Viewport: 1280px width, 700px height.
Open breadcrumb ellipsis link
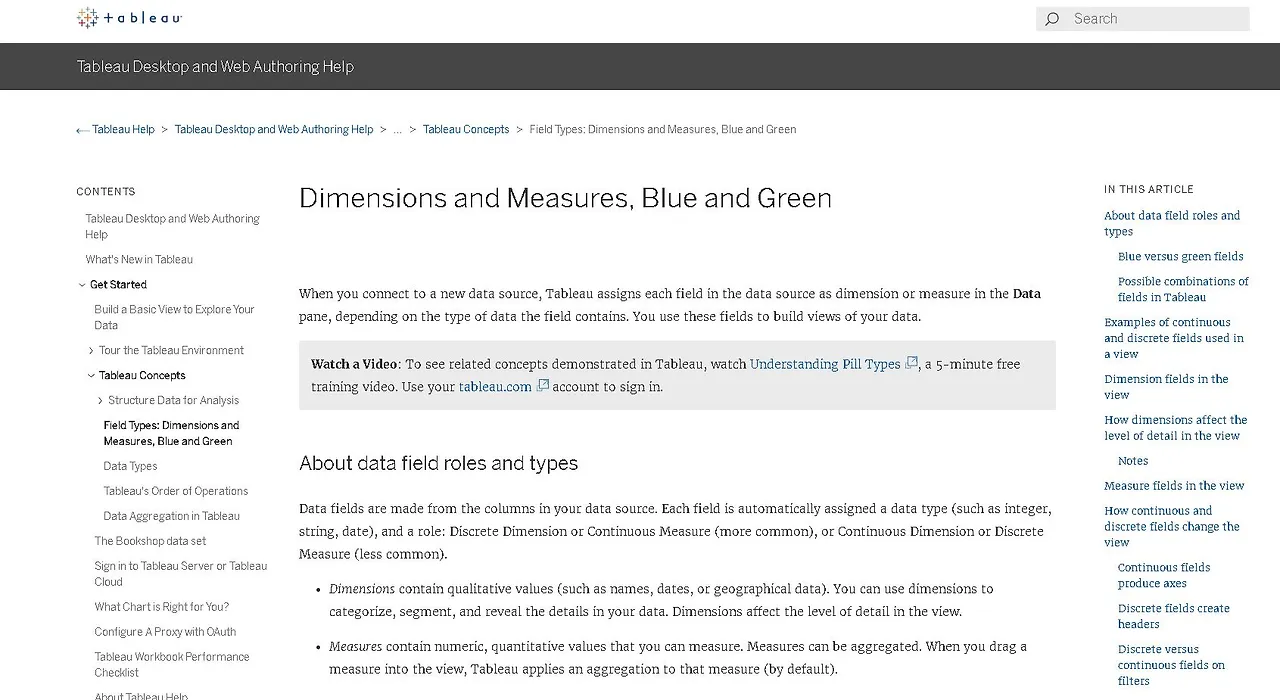397,130
